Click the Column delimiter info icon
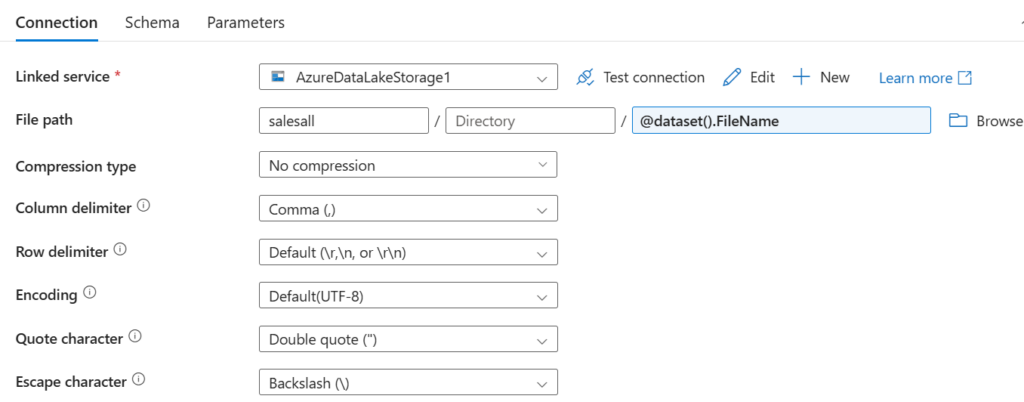The width and height of the screenshot is (1024, 402). coord(143,207)
